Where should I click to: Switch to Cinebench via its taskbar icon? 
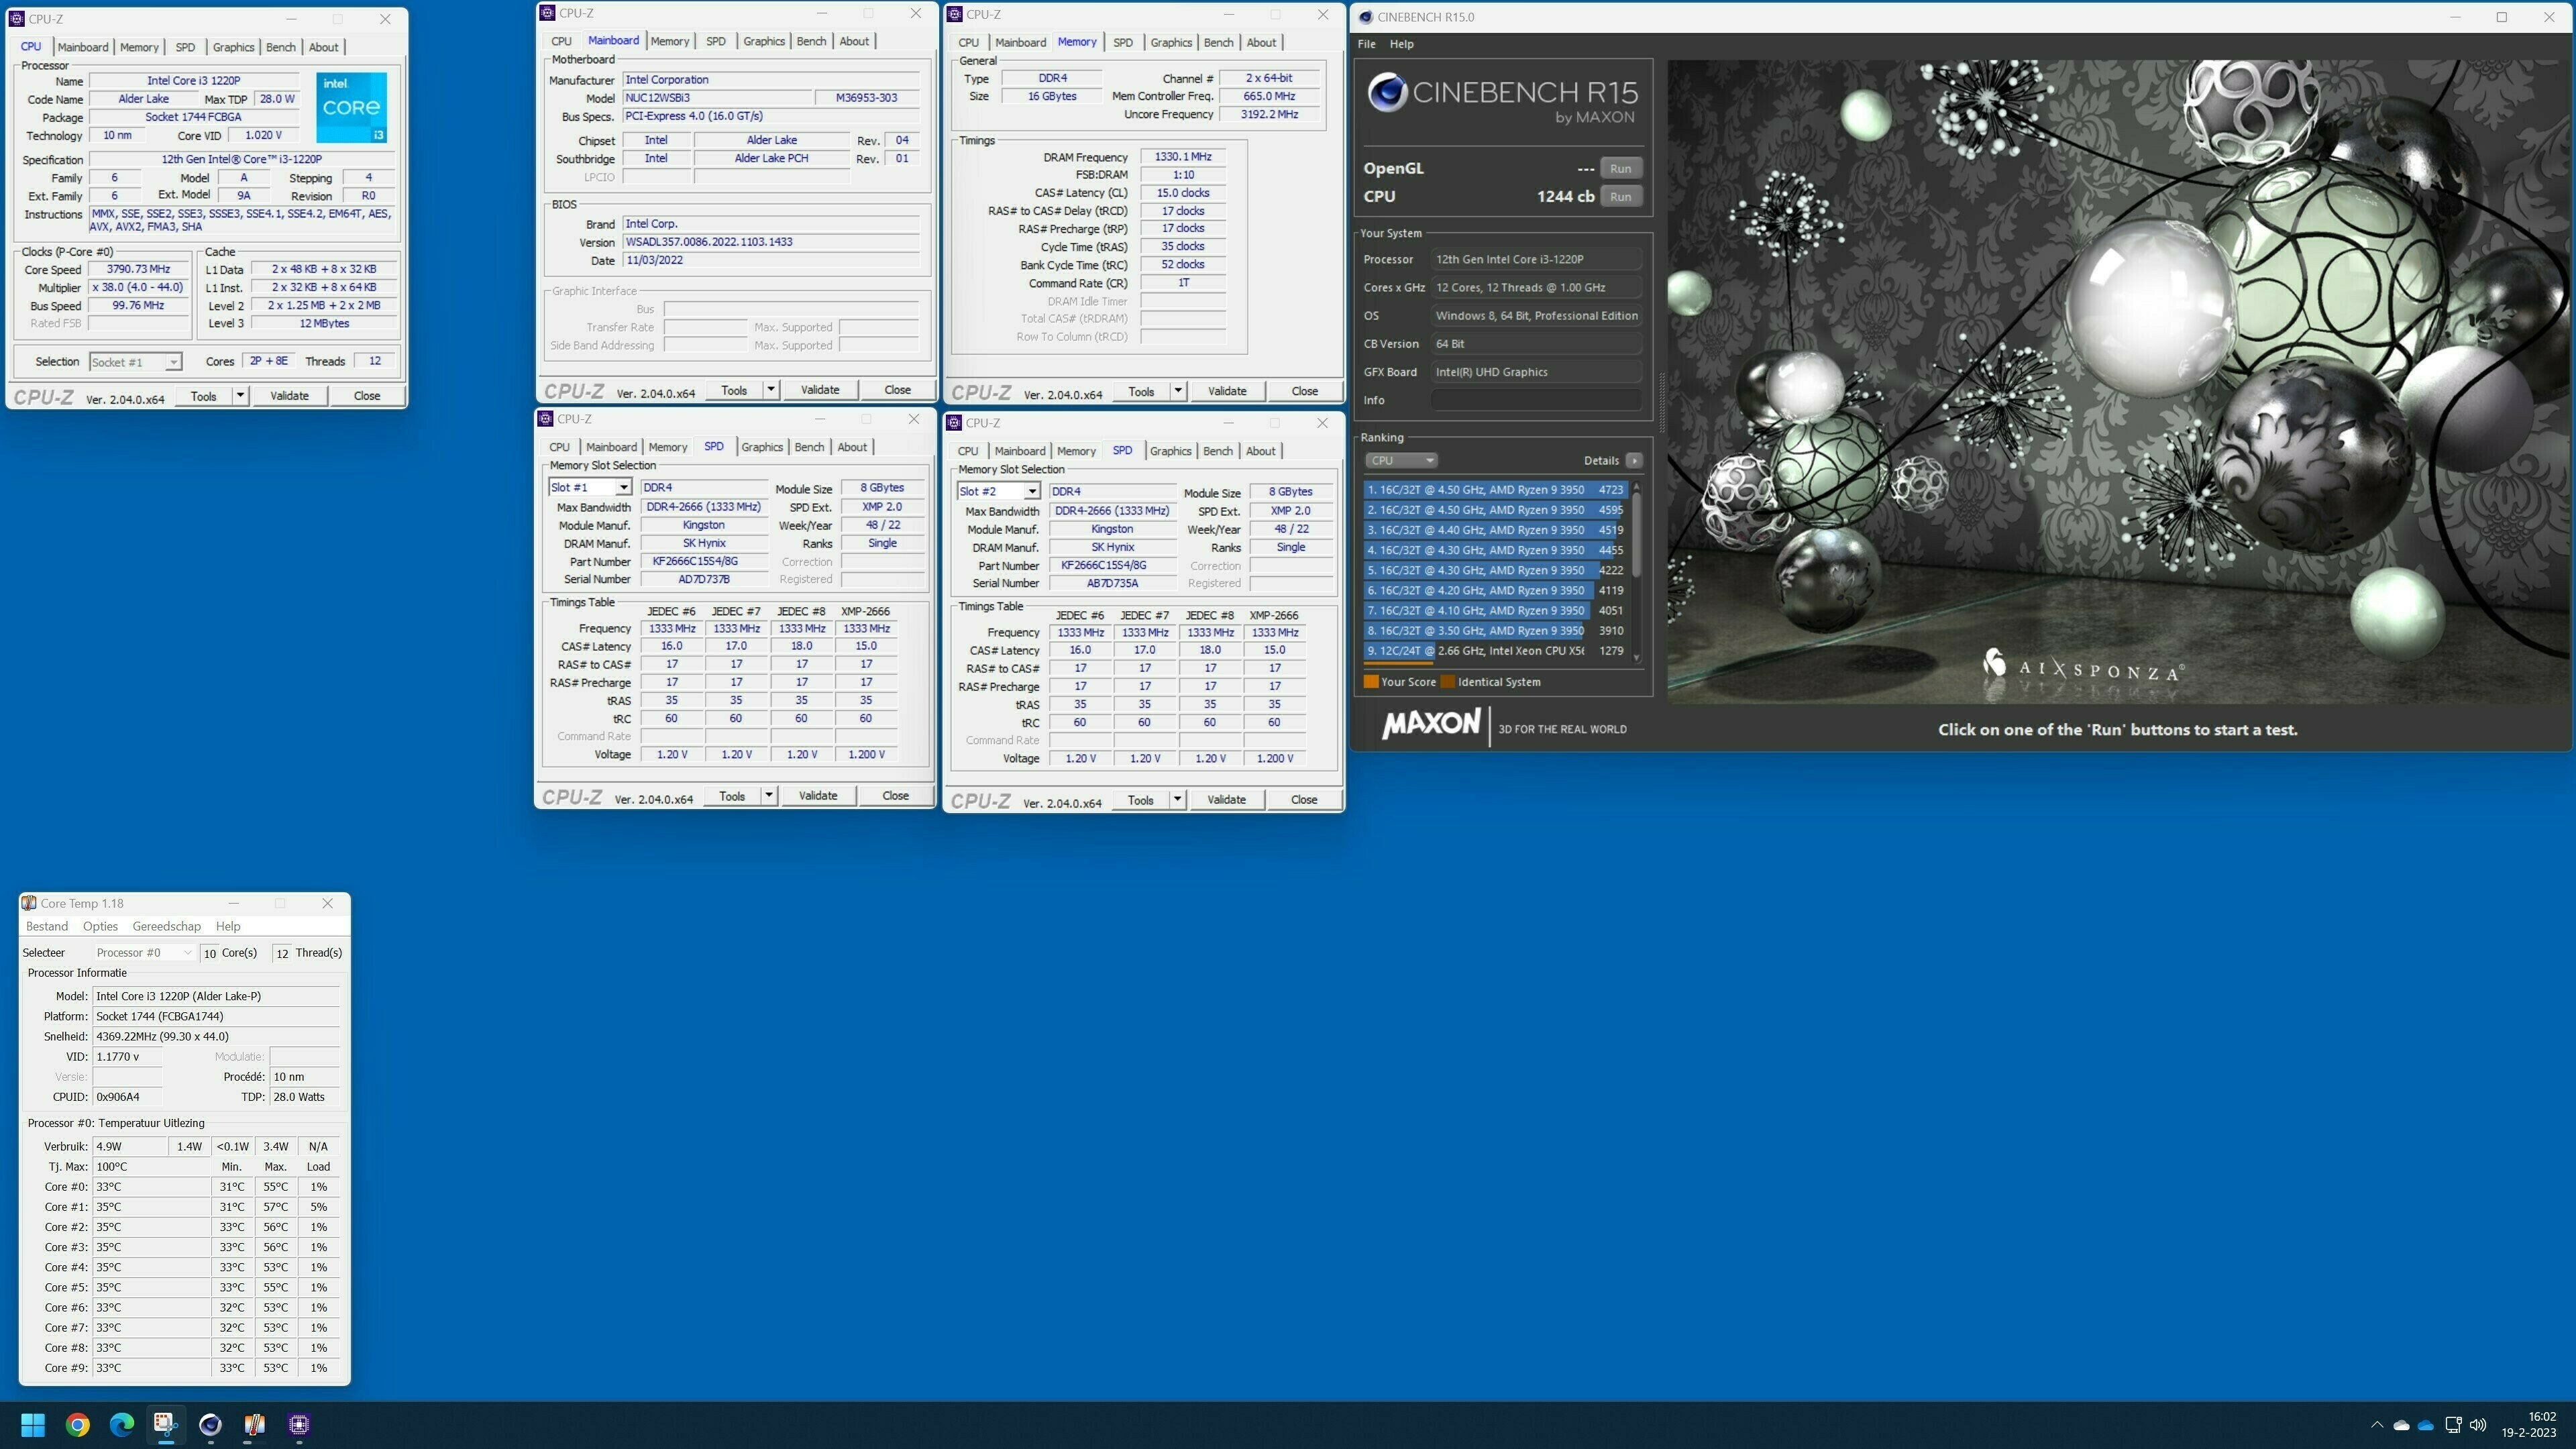coord(210,1424)
